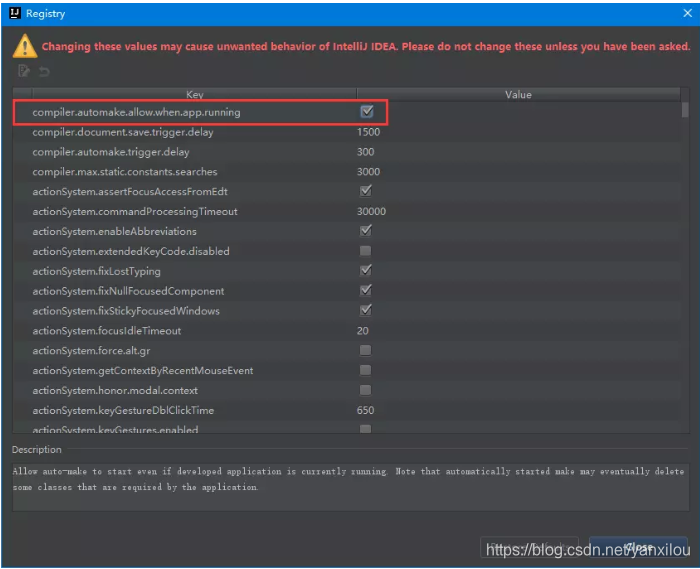This screenshot has width=700, height=569.
Task: Select actionSystem.fixStickyFocusedWindows key text
Action: pos(126,311)
